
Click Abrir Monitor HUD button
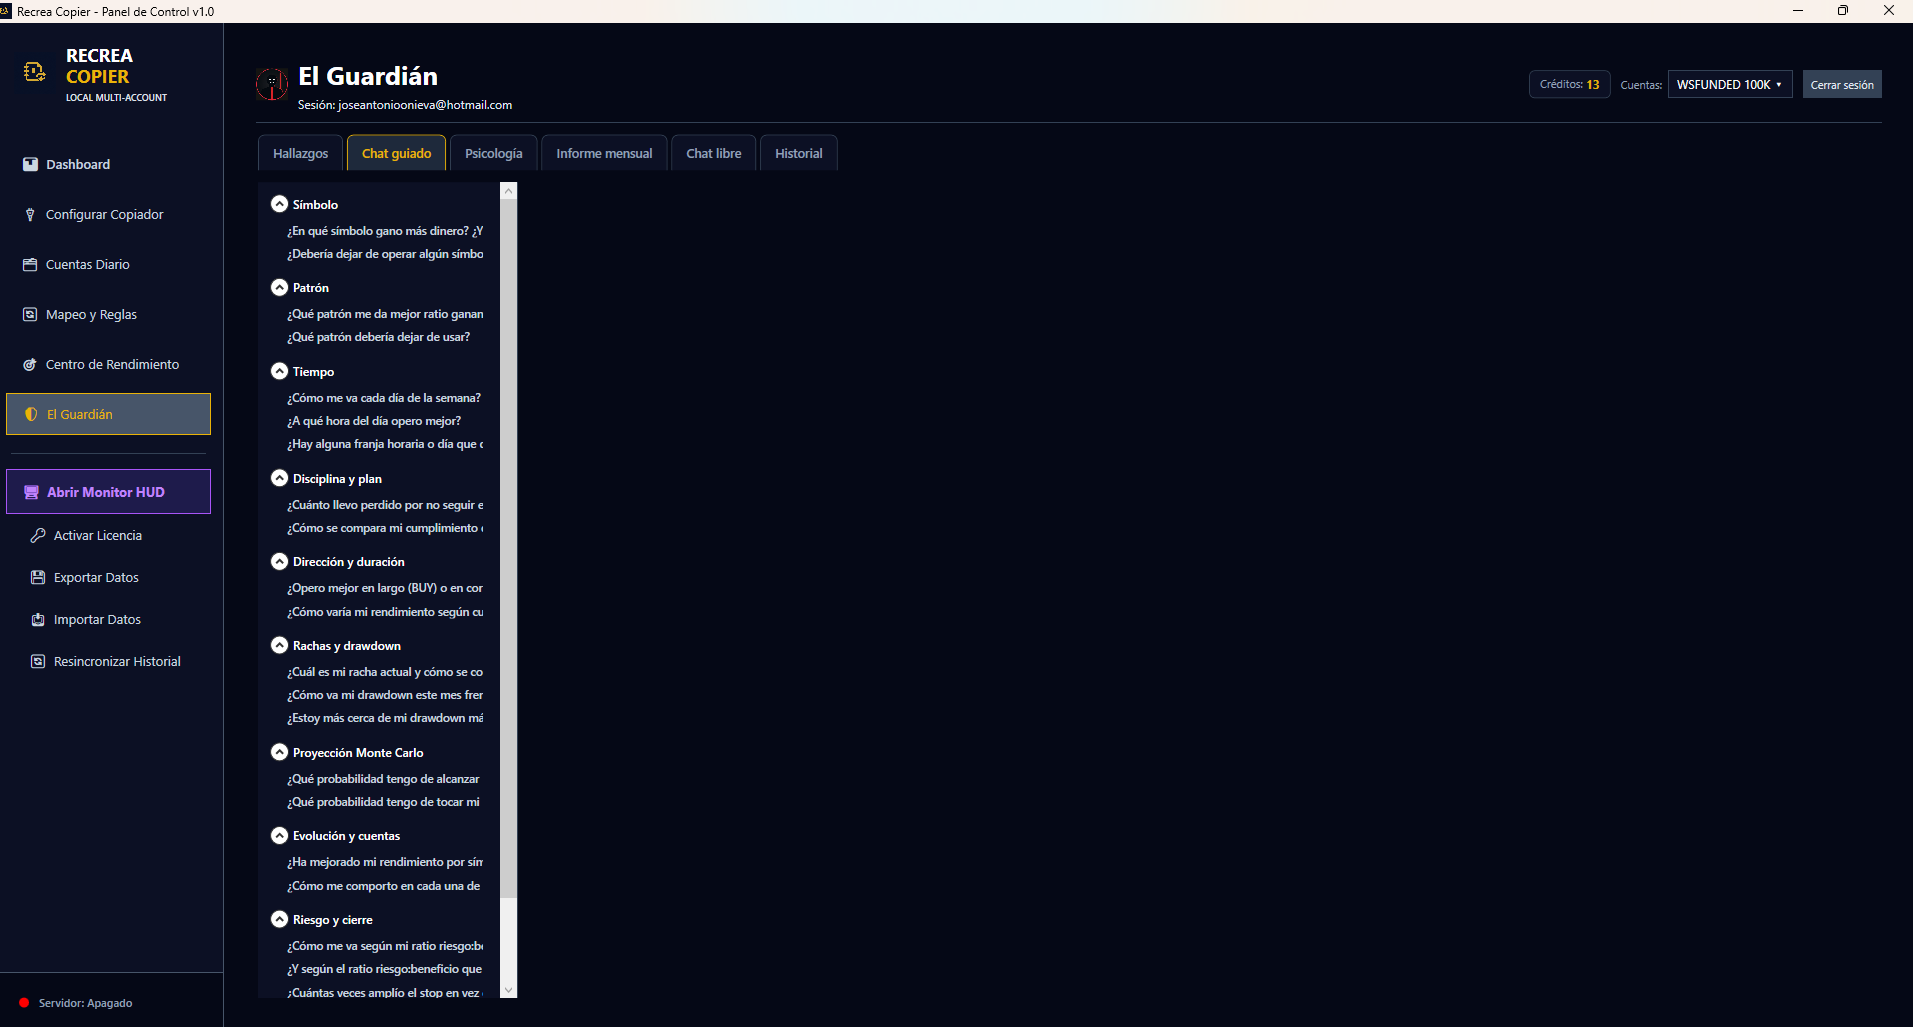tap(108, 492)
